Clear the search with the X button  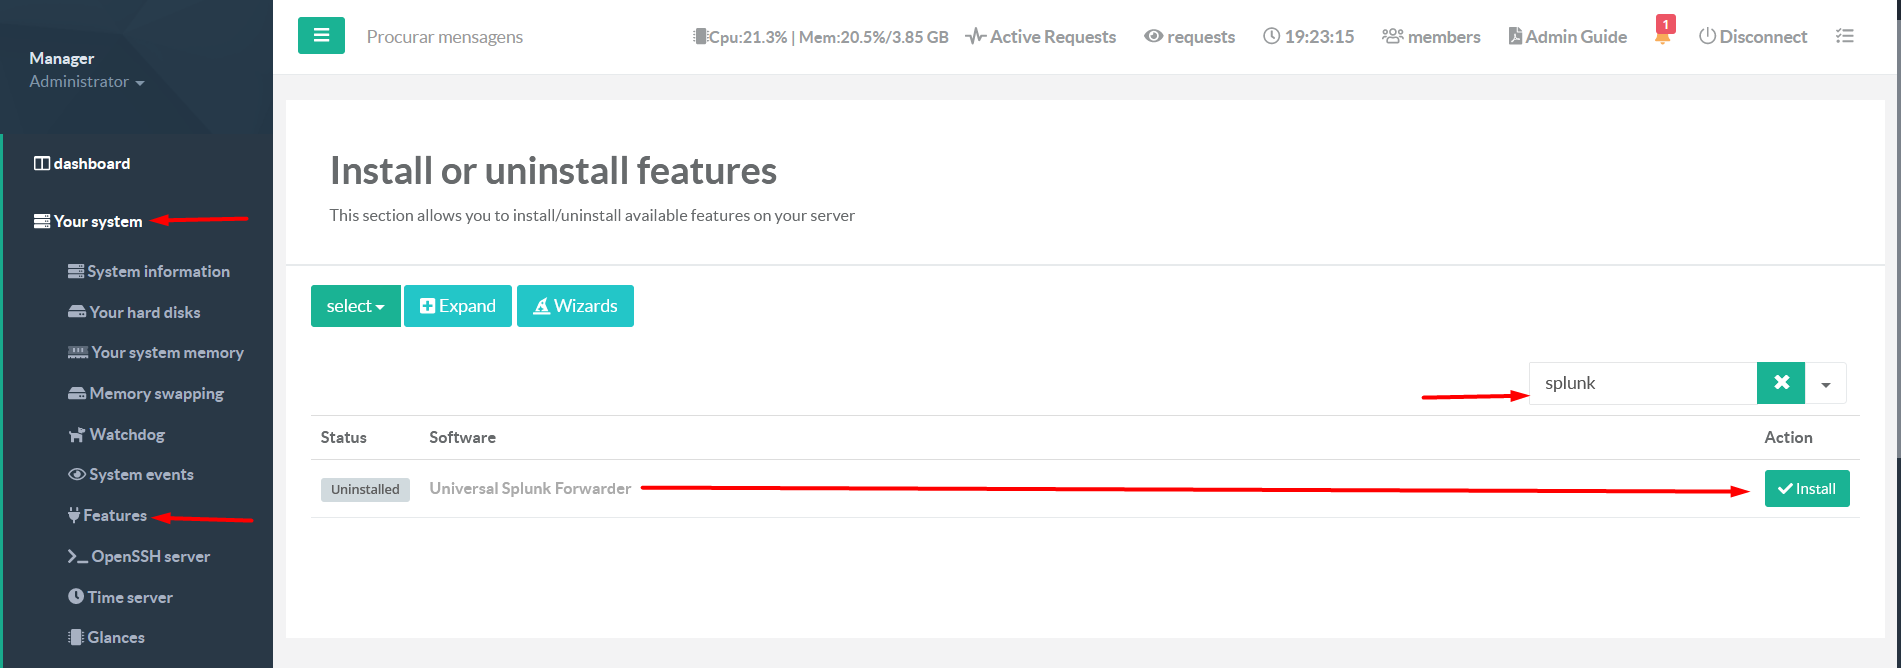1781,383
